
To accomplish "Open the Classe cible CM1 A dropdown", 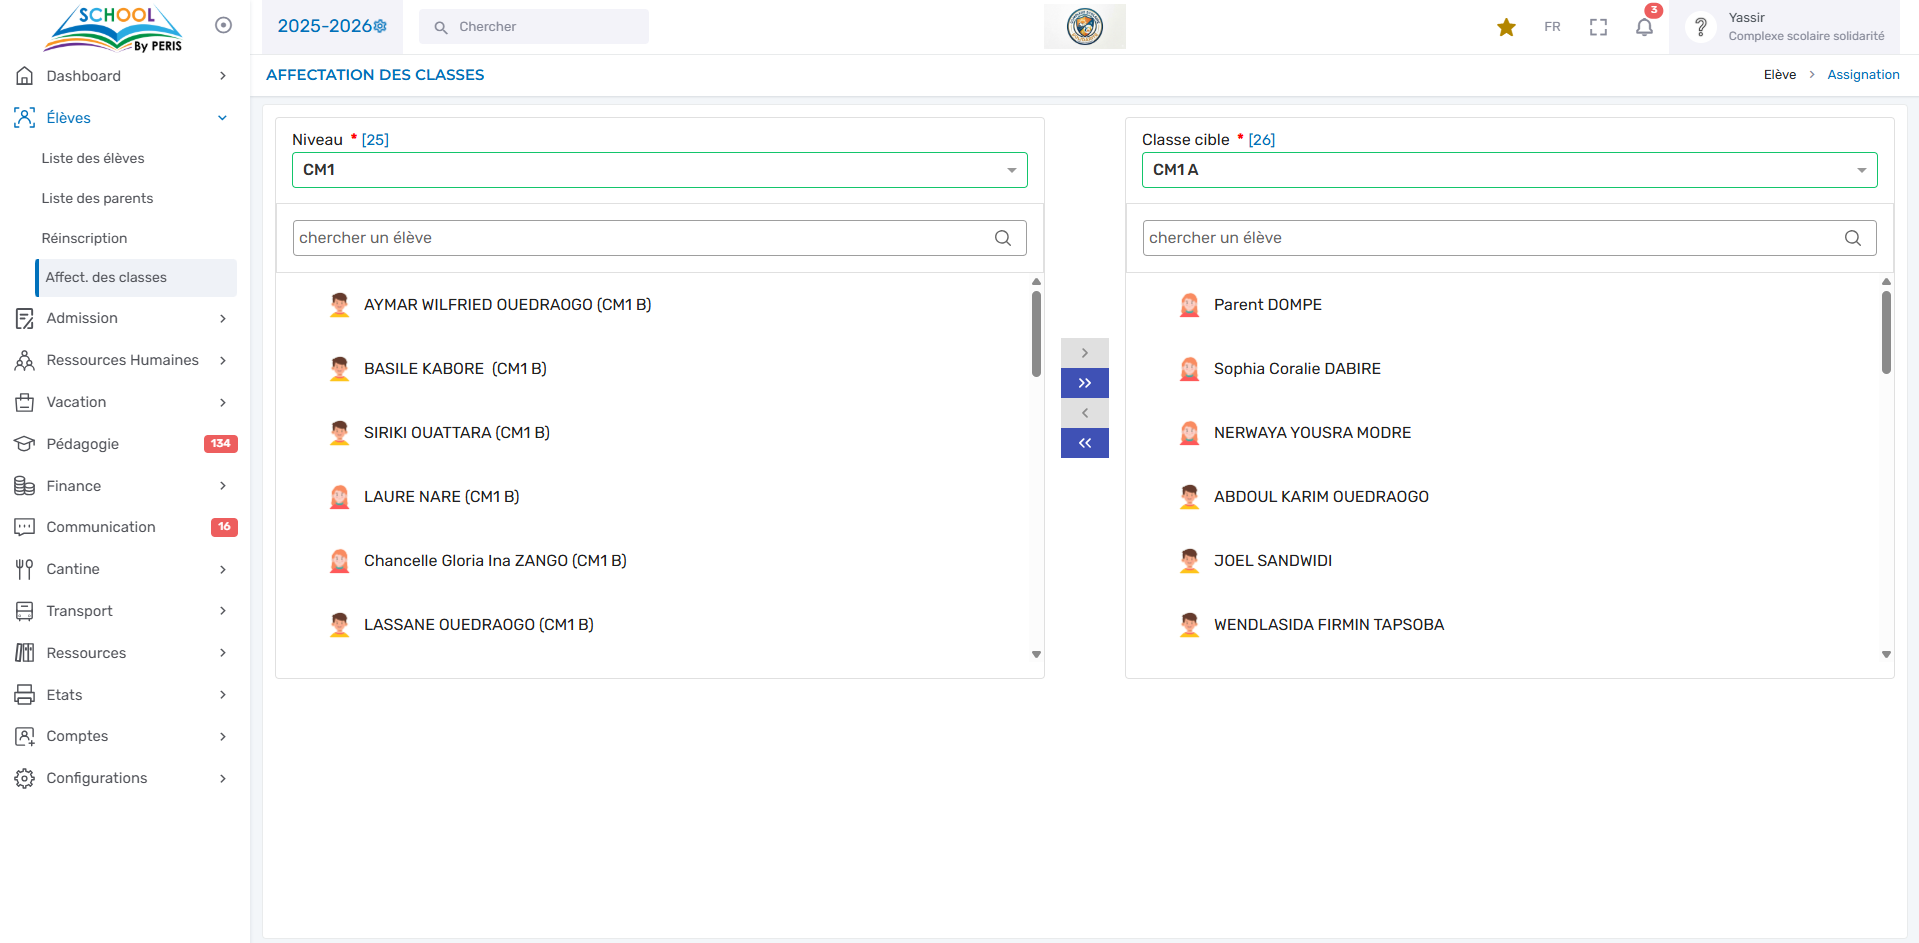I will click(1508, 170).
